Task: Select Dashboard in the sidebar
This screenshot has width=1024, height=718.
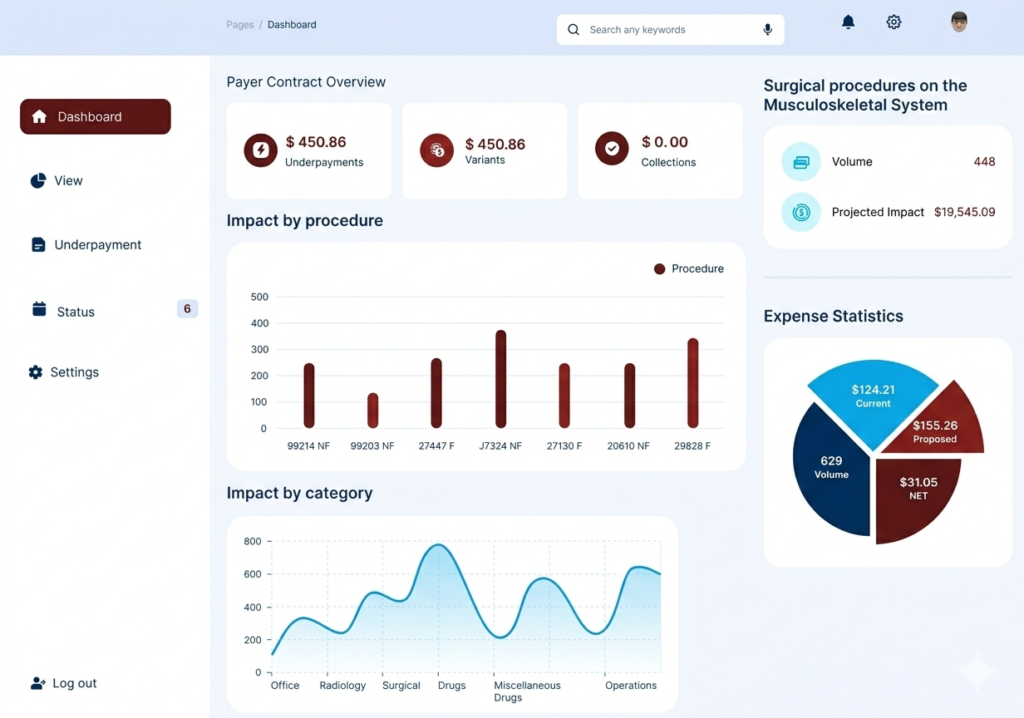Action: pos(95,117)
